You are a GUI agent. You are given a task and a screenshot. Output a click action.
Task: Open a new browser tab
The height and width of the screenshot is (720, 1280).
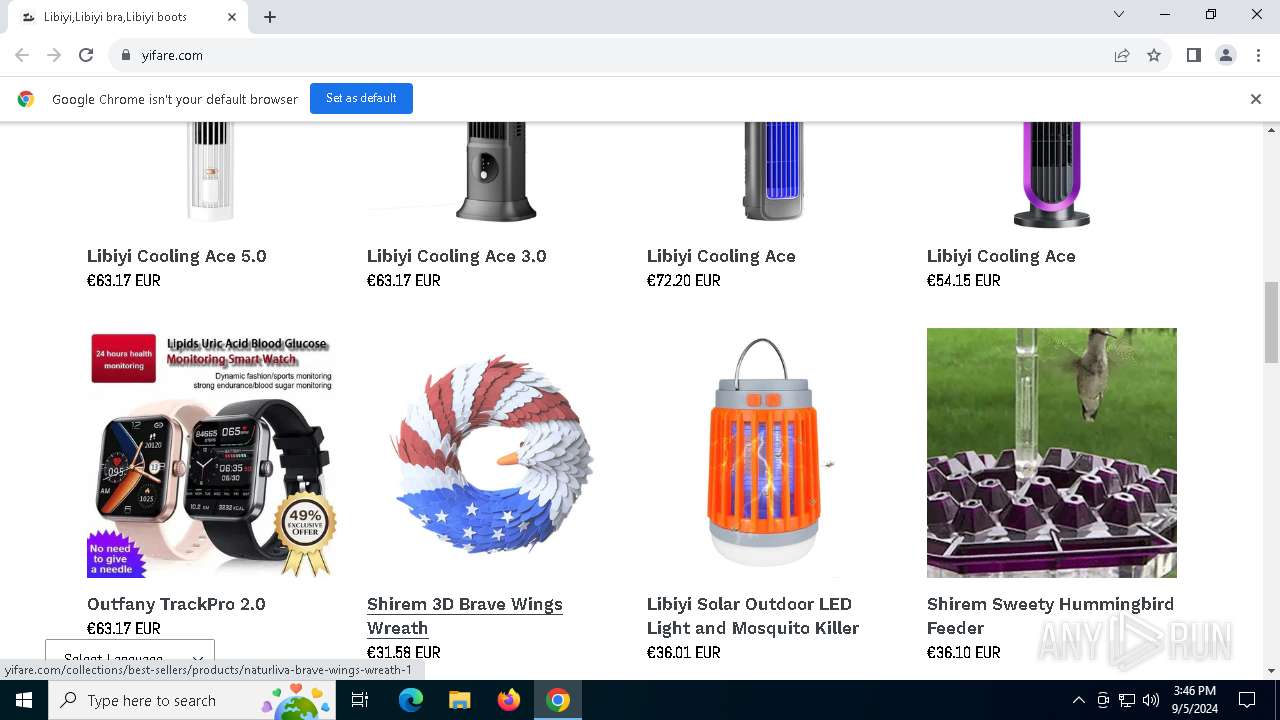click(x=270, y=17)
